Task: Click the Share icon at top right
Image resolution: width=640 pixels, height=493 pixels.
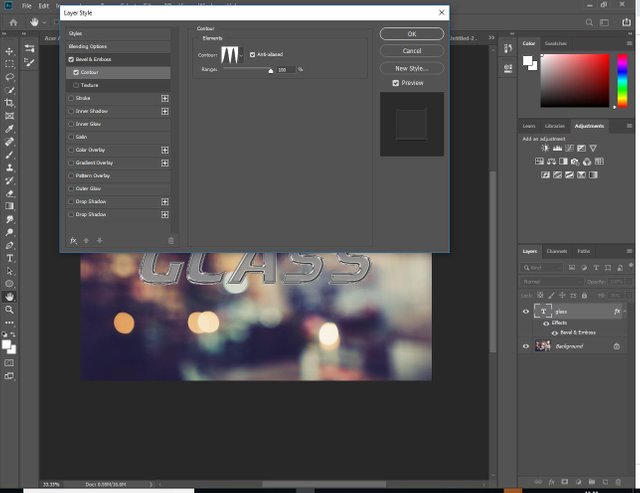Action: tap(627, 22)
